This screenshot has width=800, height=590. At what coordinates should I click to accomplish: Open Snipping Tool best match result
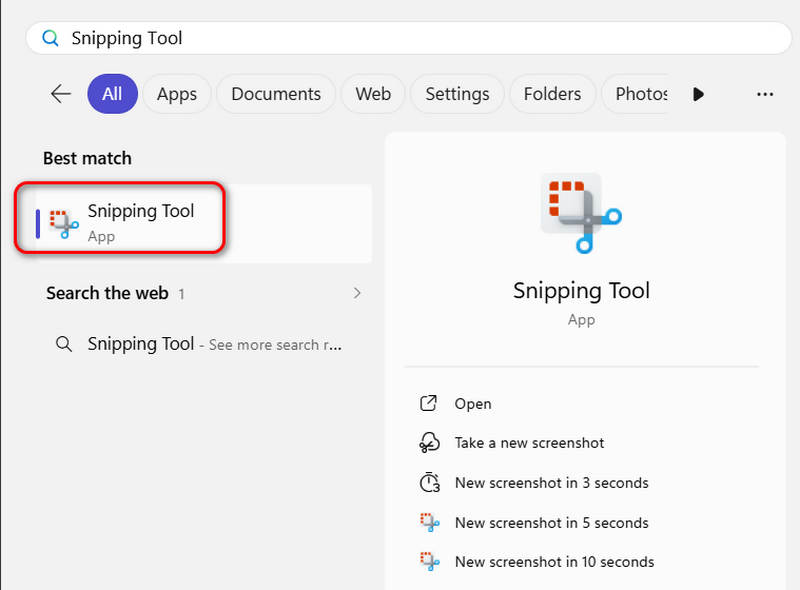coord(204,224)
